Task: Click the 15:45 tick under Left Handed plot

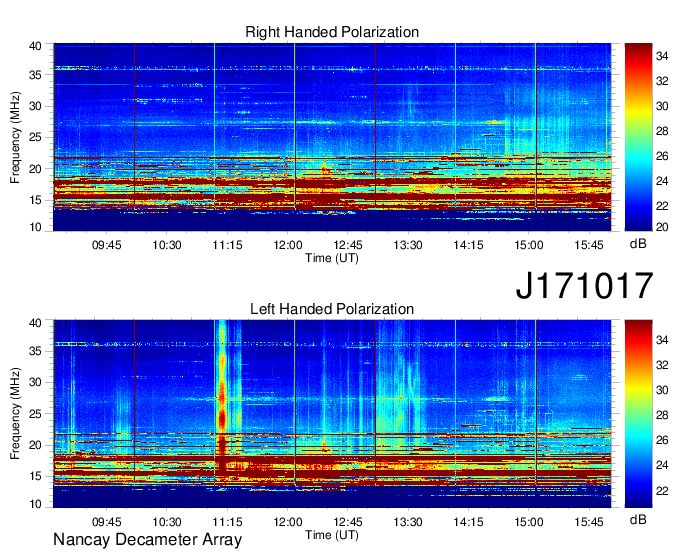Action: click(x=589, y=522)
